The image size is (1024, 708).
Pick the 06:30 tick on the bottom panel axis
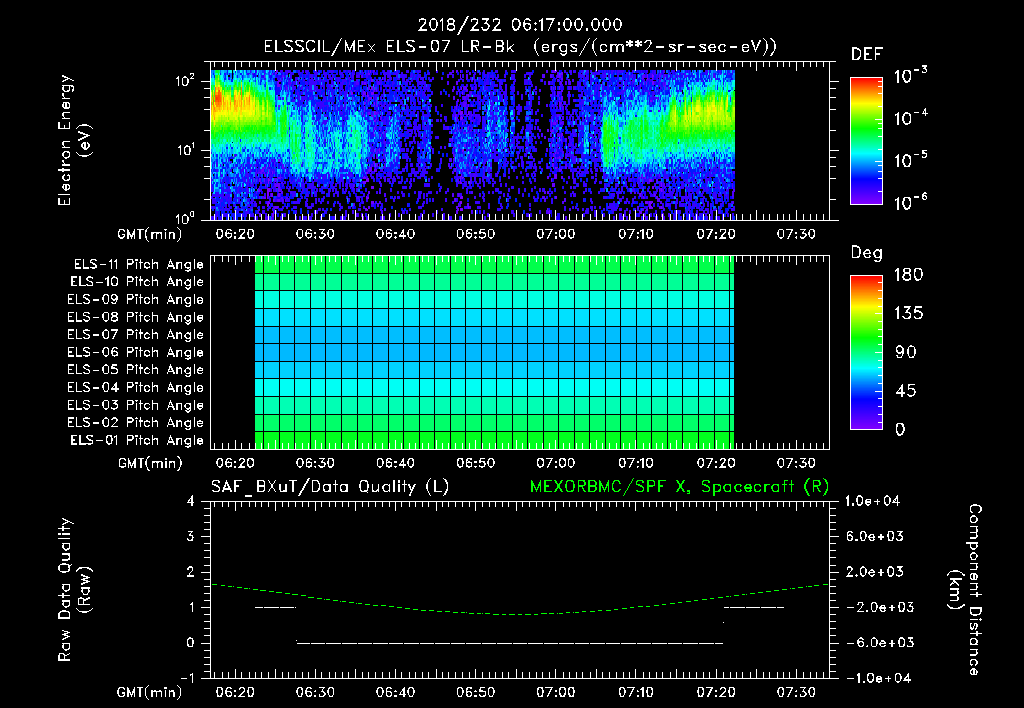[315, 693]
